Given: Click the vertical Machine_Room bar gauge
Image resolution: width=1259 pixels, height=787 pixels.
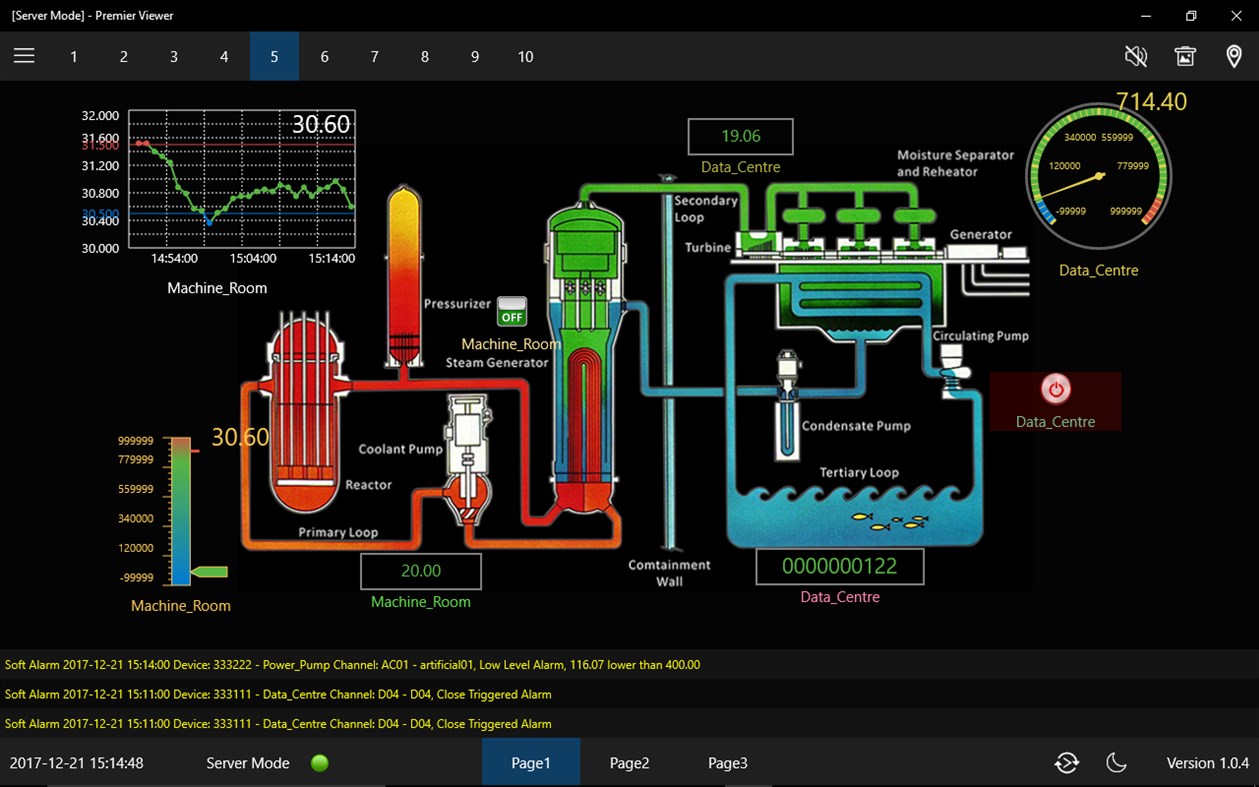Looking at the screenshot, I should (181, 510).
